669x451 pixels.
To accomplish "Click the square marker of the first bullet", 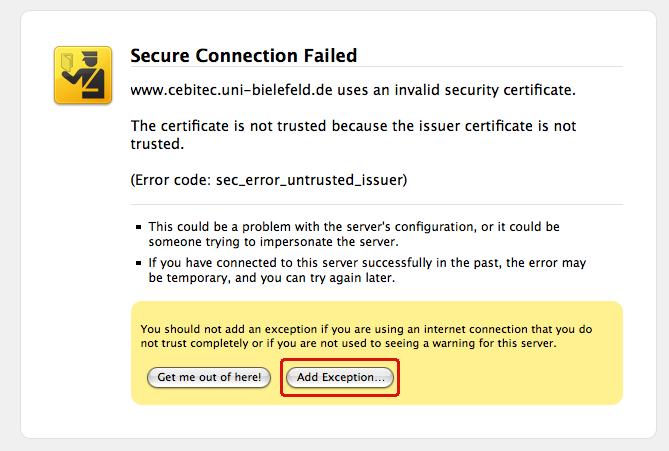I will click(x=138, y=227).
